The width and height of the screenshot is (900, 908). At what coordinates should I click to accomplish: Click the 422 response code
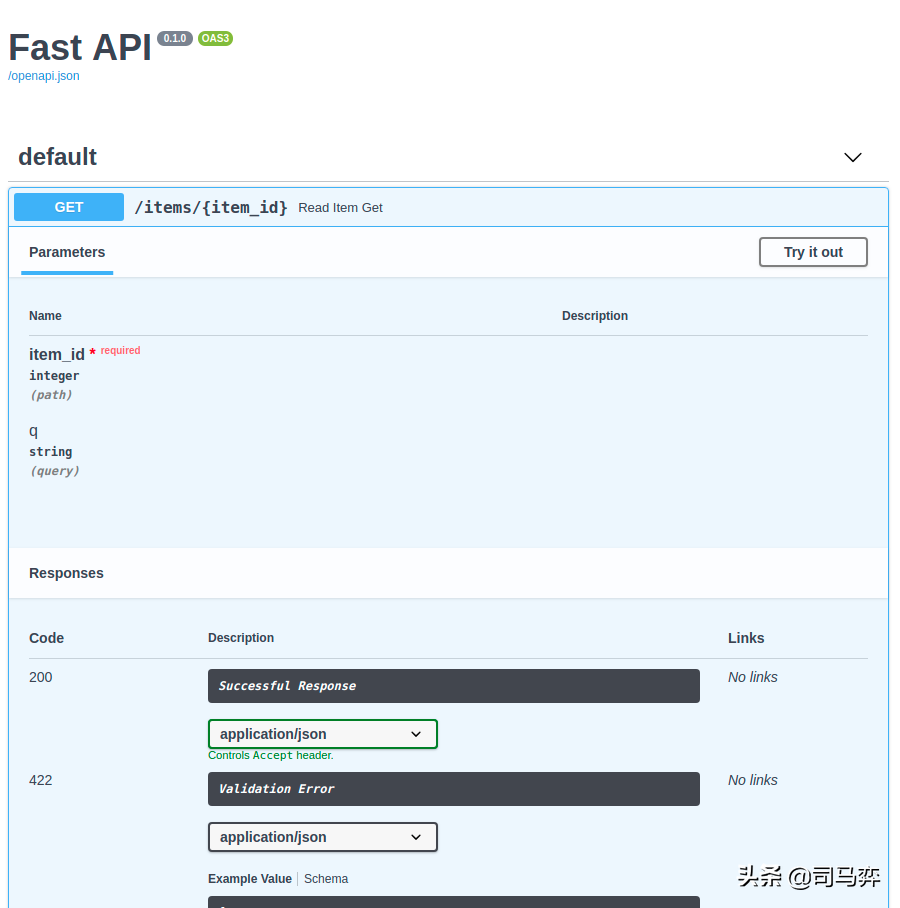[41, 781]
